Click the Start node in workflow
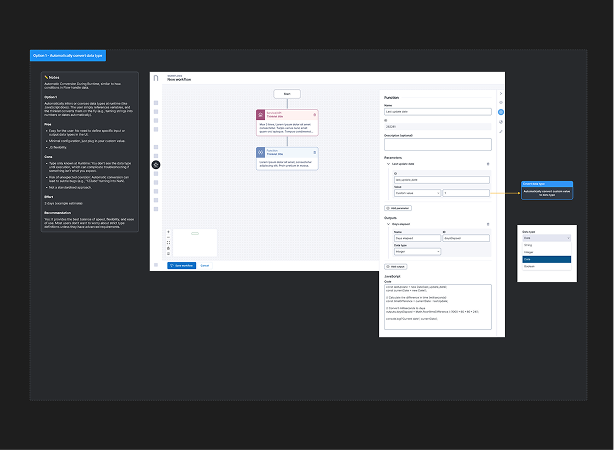The height and width of the screenshot is (450, 614). click(x=286, y=93)
